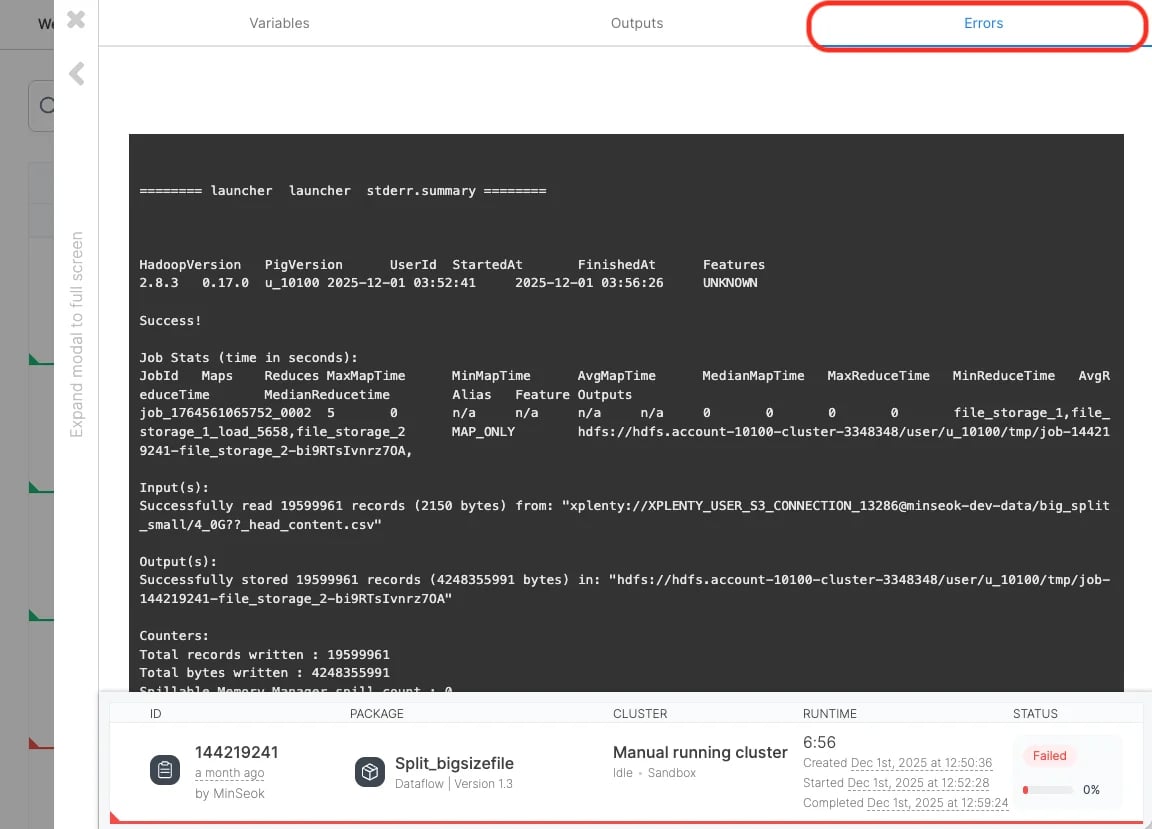The image size is (1152, 829).
Task: Close the modal with the X icon
Action: (76, 19)
